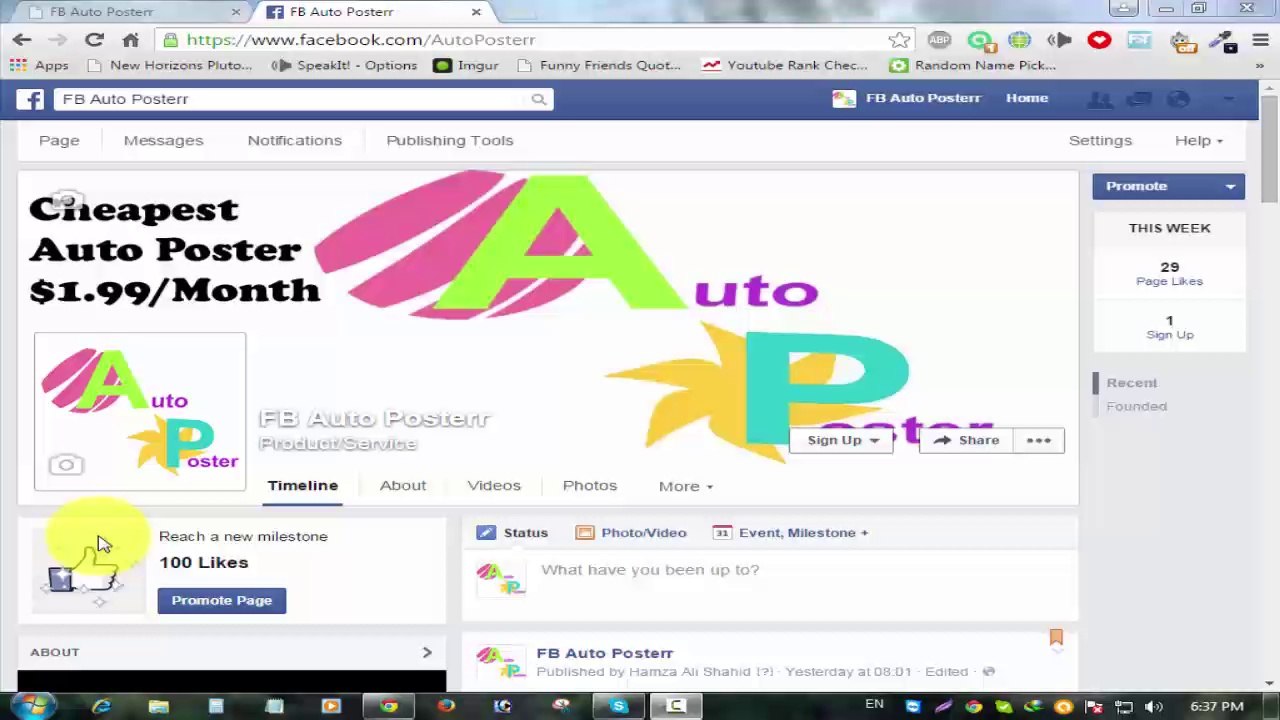Click the Facebook search box
1280x720 pixels.
(x=303, y=99)
